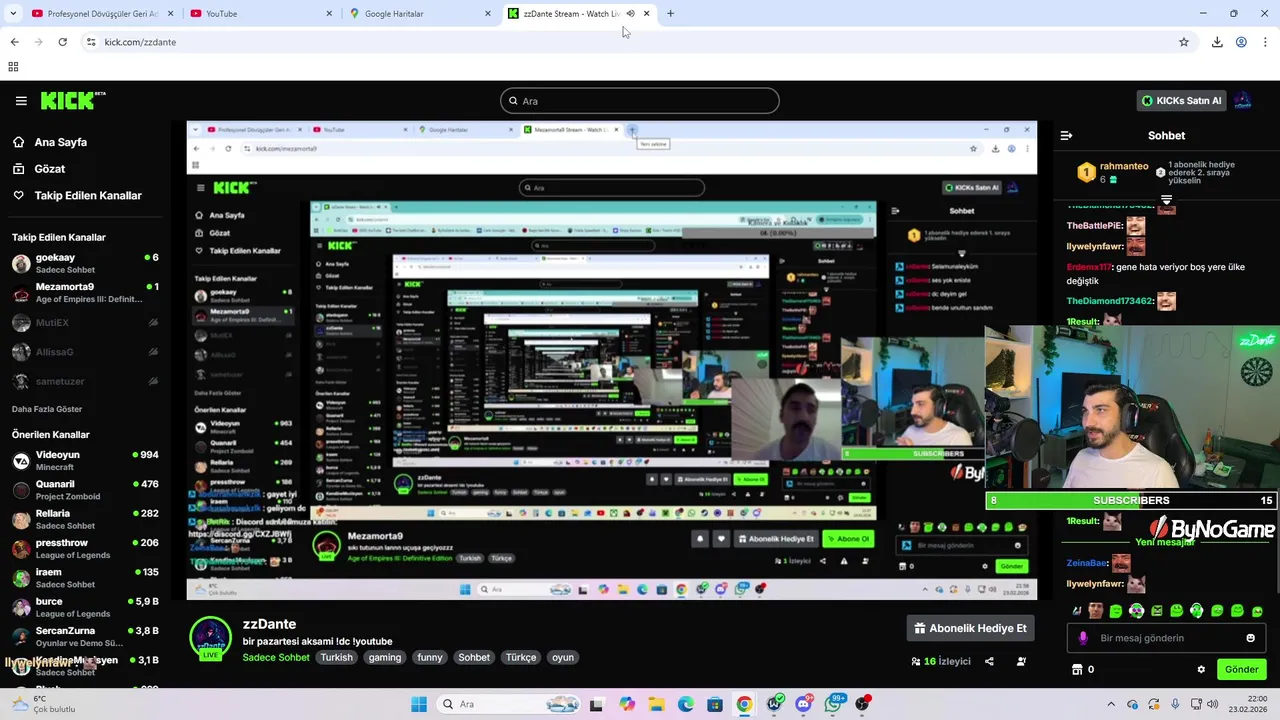
Task: Open recommended channel pressthrow
Action: [x=85, y=549]
